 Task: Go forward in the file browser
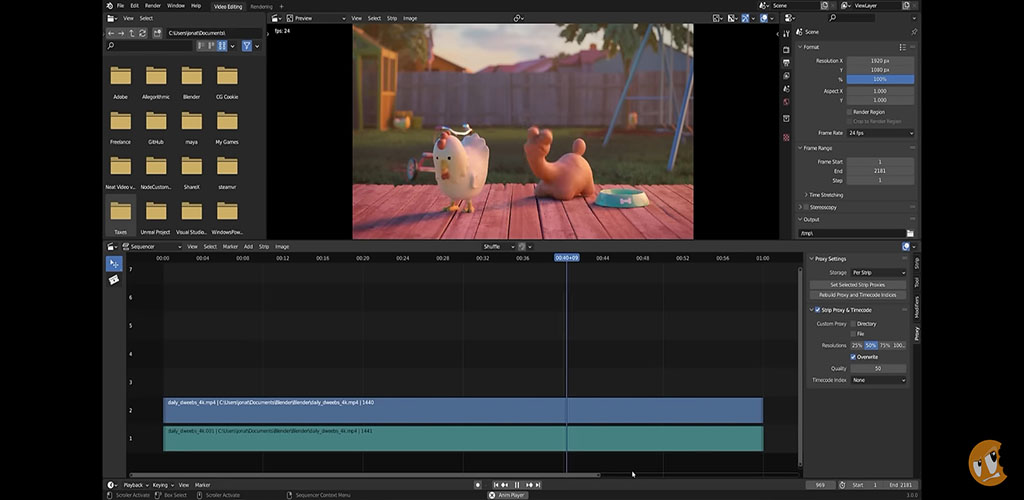[x=121, y=33]
